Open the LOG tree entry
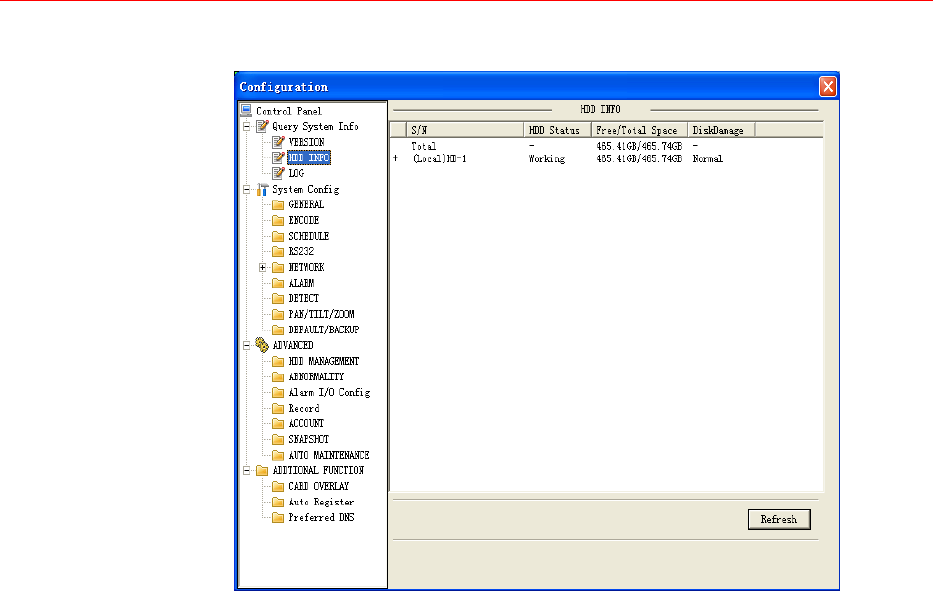 [296, 173]
